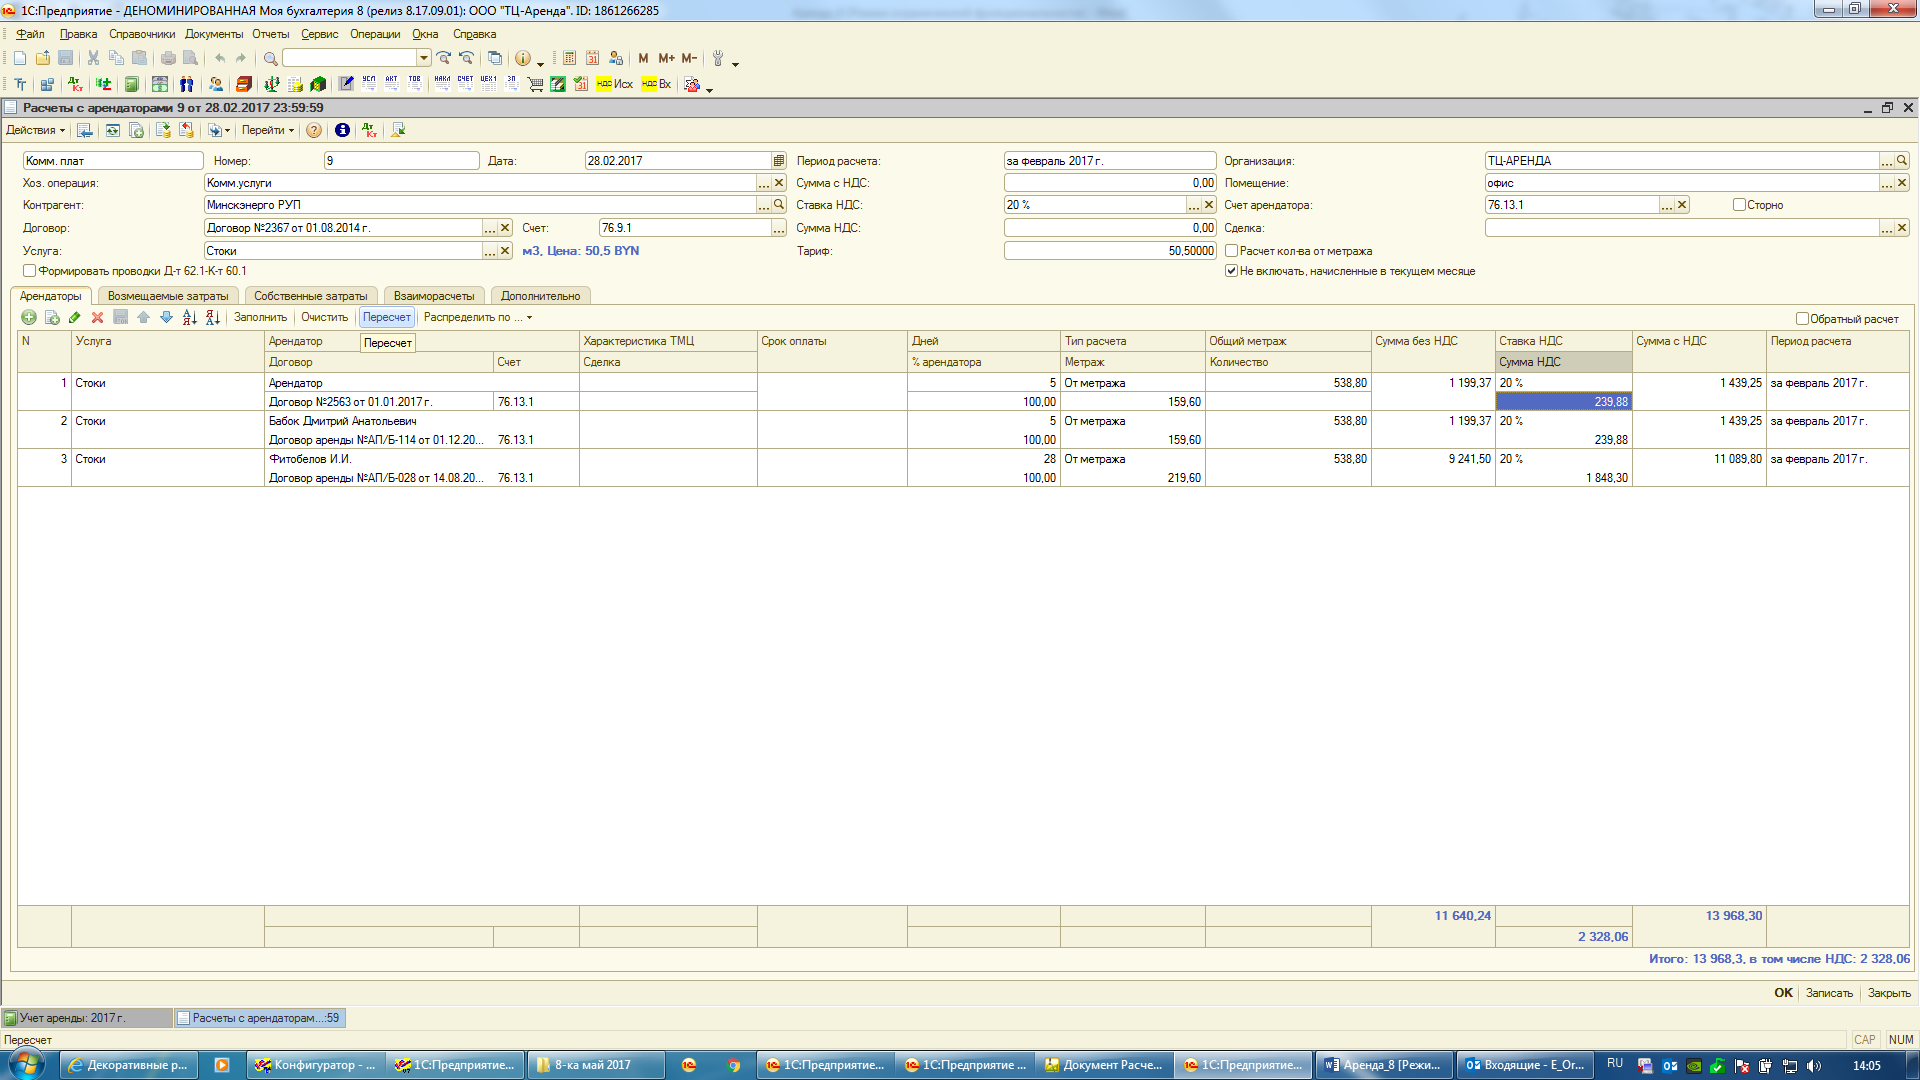Screen dimensions: 1920x1080
Task: Switch to Возмещаемые затраты tab
Action: coord(168,296)
